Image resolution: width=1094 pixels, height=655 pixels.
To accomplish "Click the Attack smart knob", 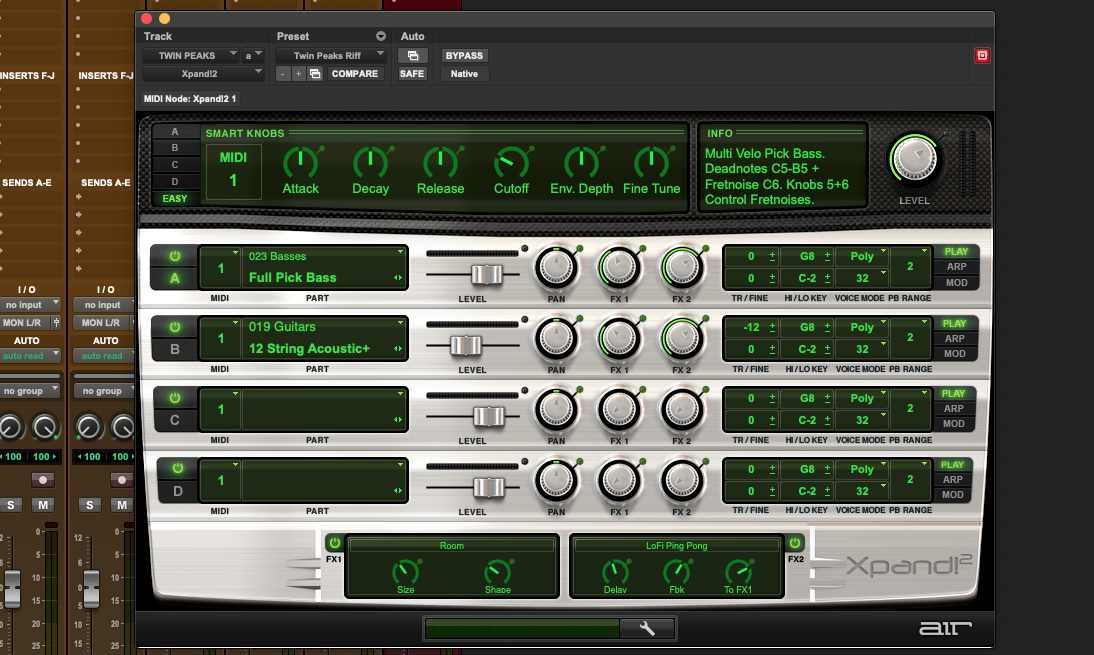I will [300, 163].
